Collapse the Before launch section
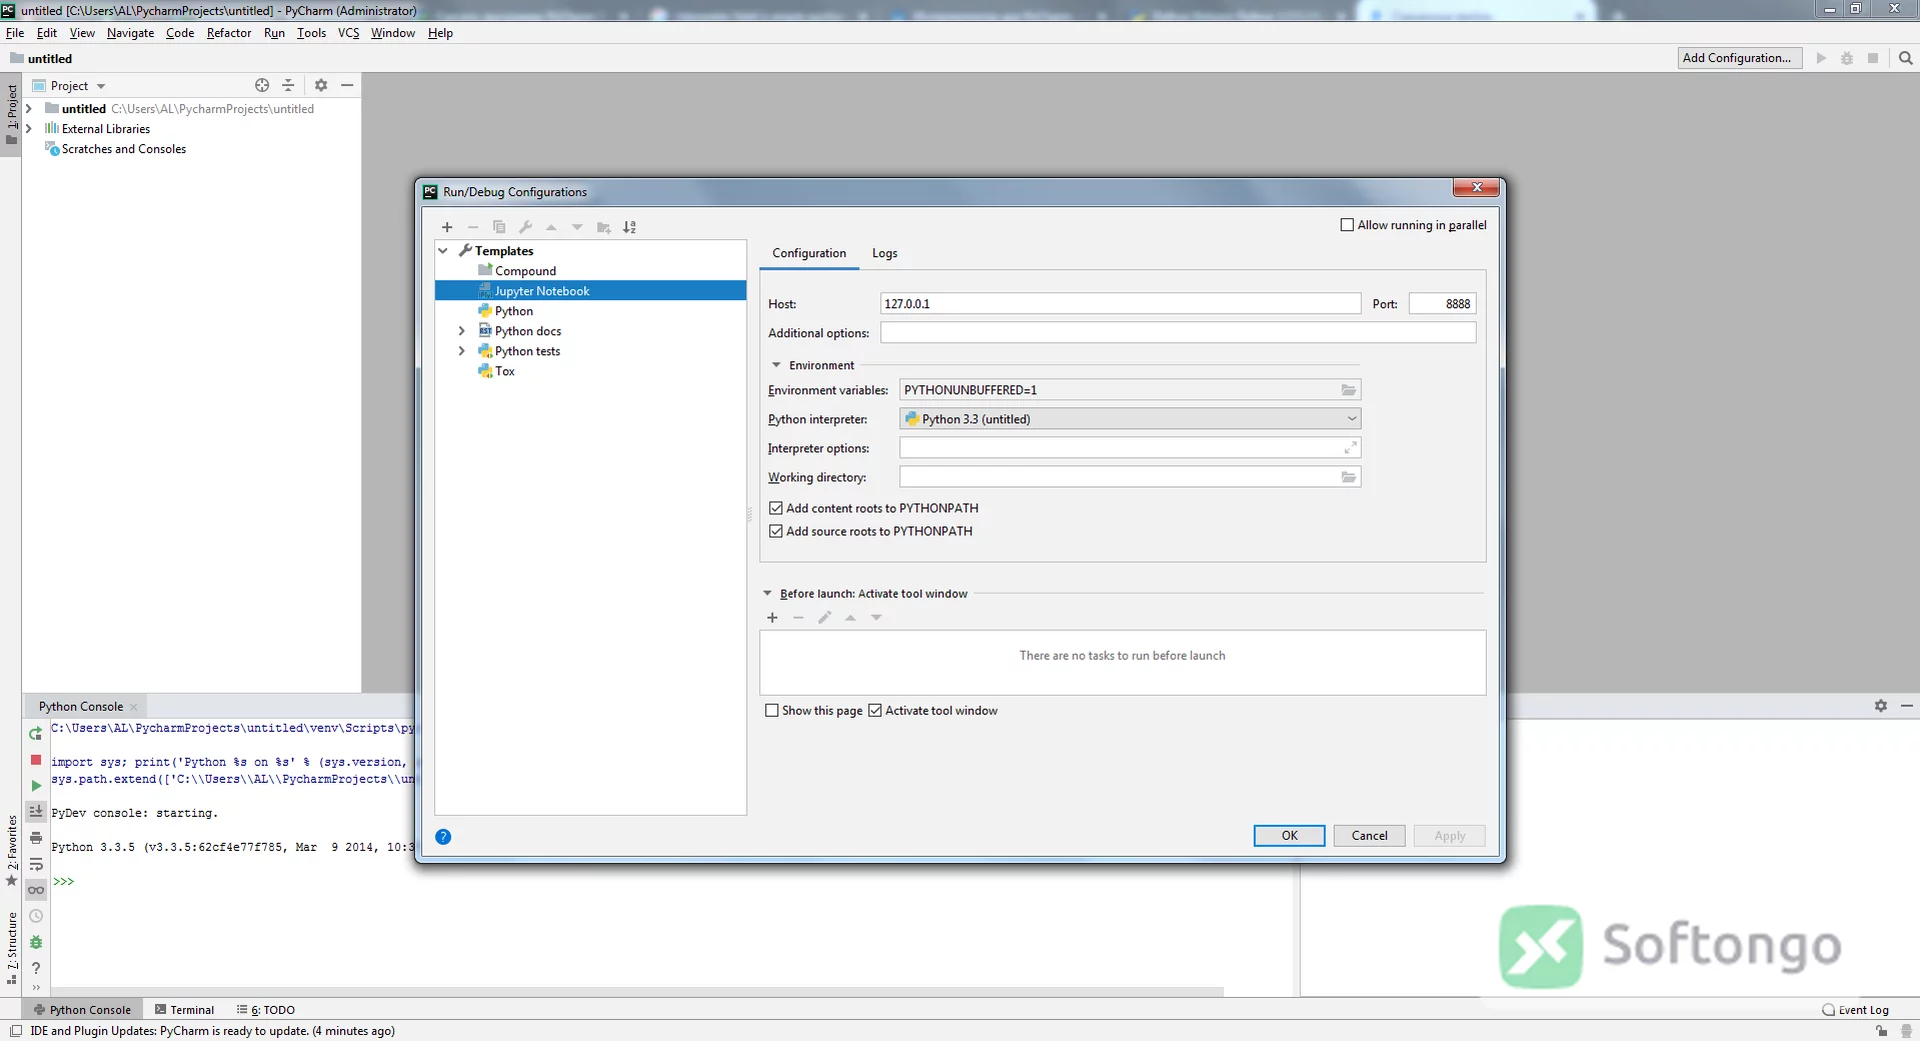 pos(767,594)
